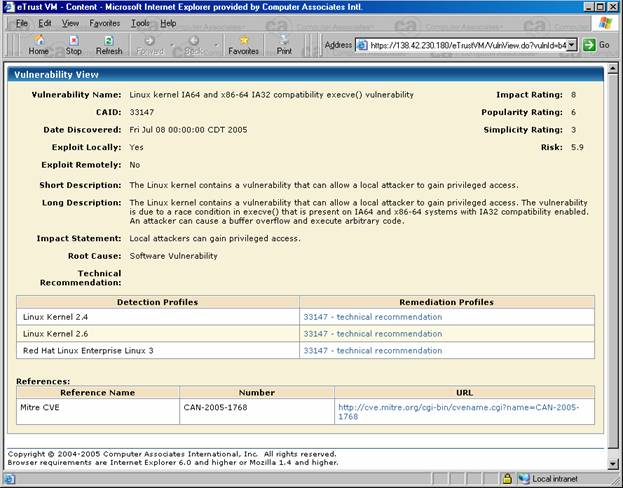Open Linux Kernel 2.6 technical recommendation link
This screenshot has height=488, width=623.
[x=372, y=334]
